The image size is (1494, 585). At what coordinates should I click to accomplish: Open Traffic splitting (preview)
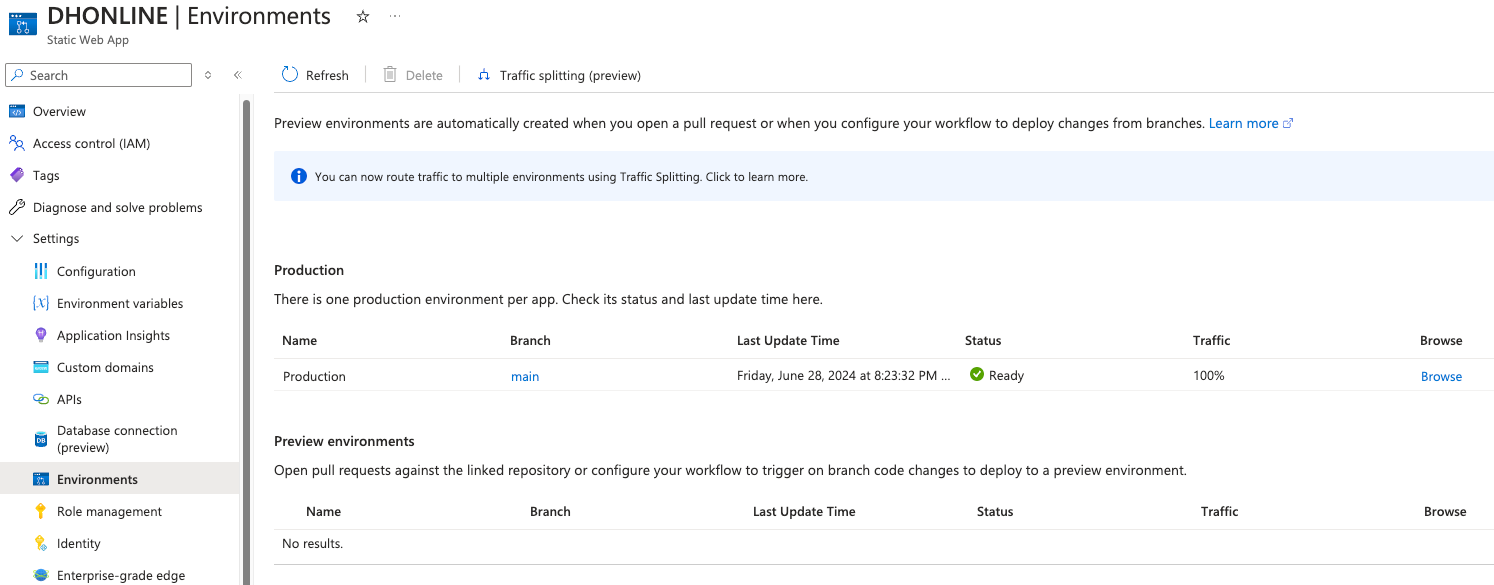pyautogui.click(x=570, y=75)
